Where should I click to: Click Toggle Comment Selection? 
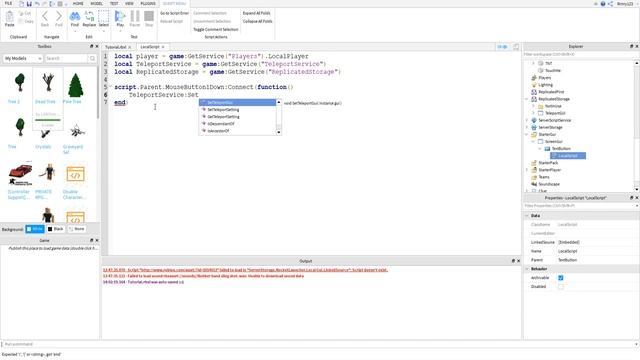tap(216, 29)
